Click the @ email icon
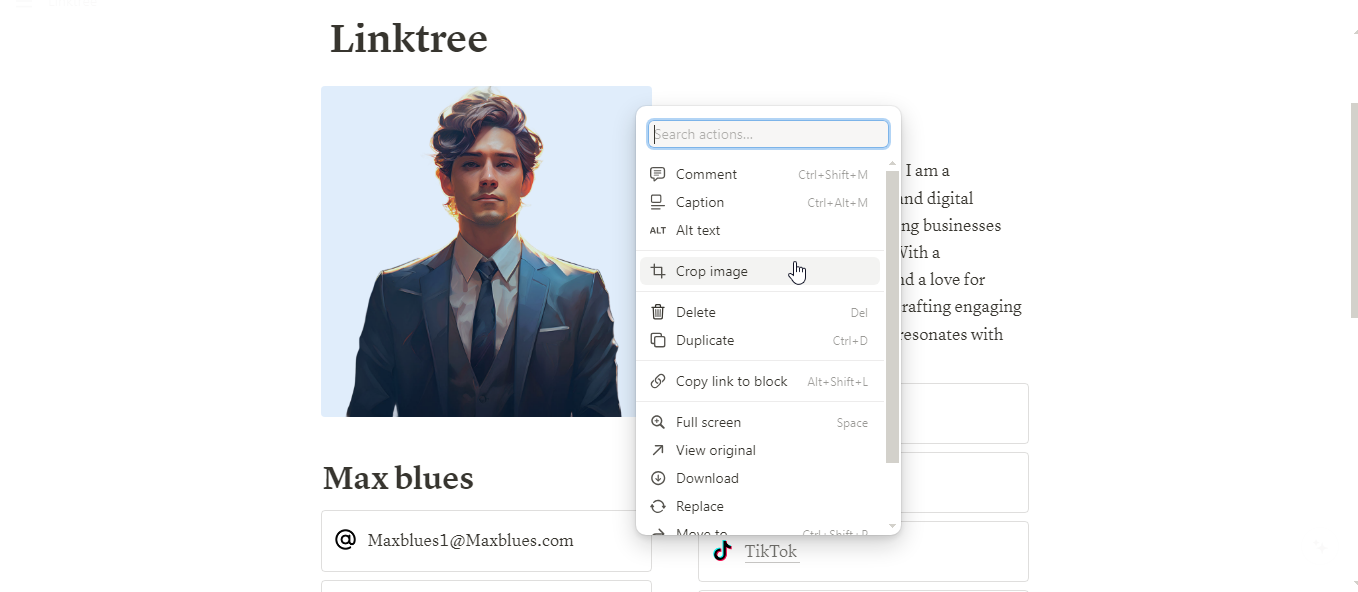 point(345,540)
